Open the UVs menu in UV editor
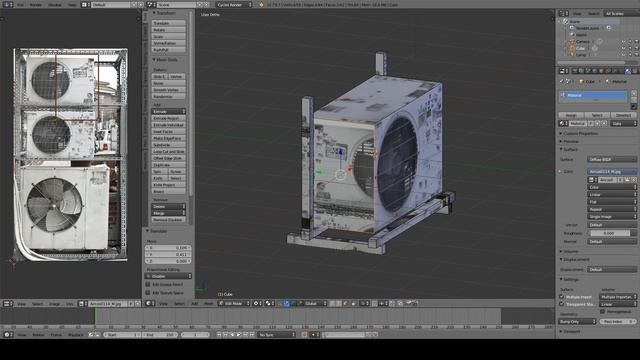 click(x=70, y=304)
